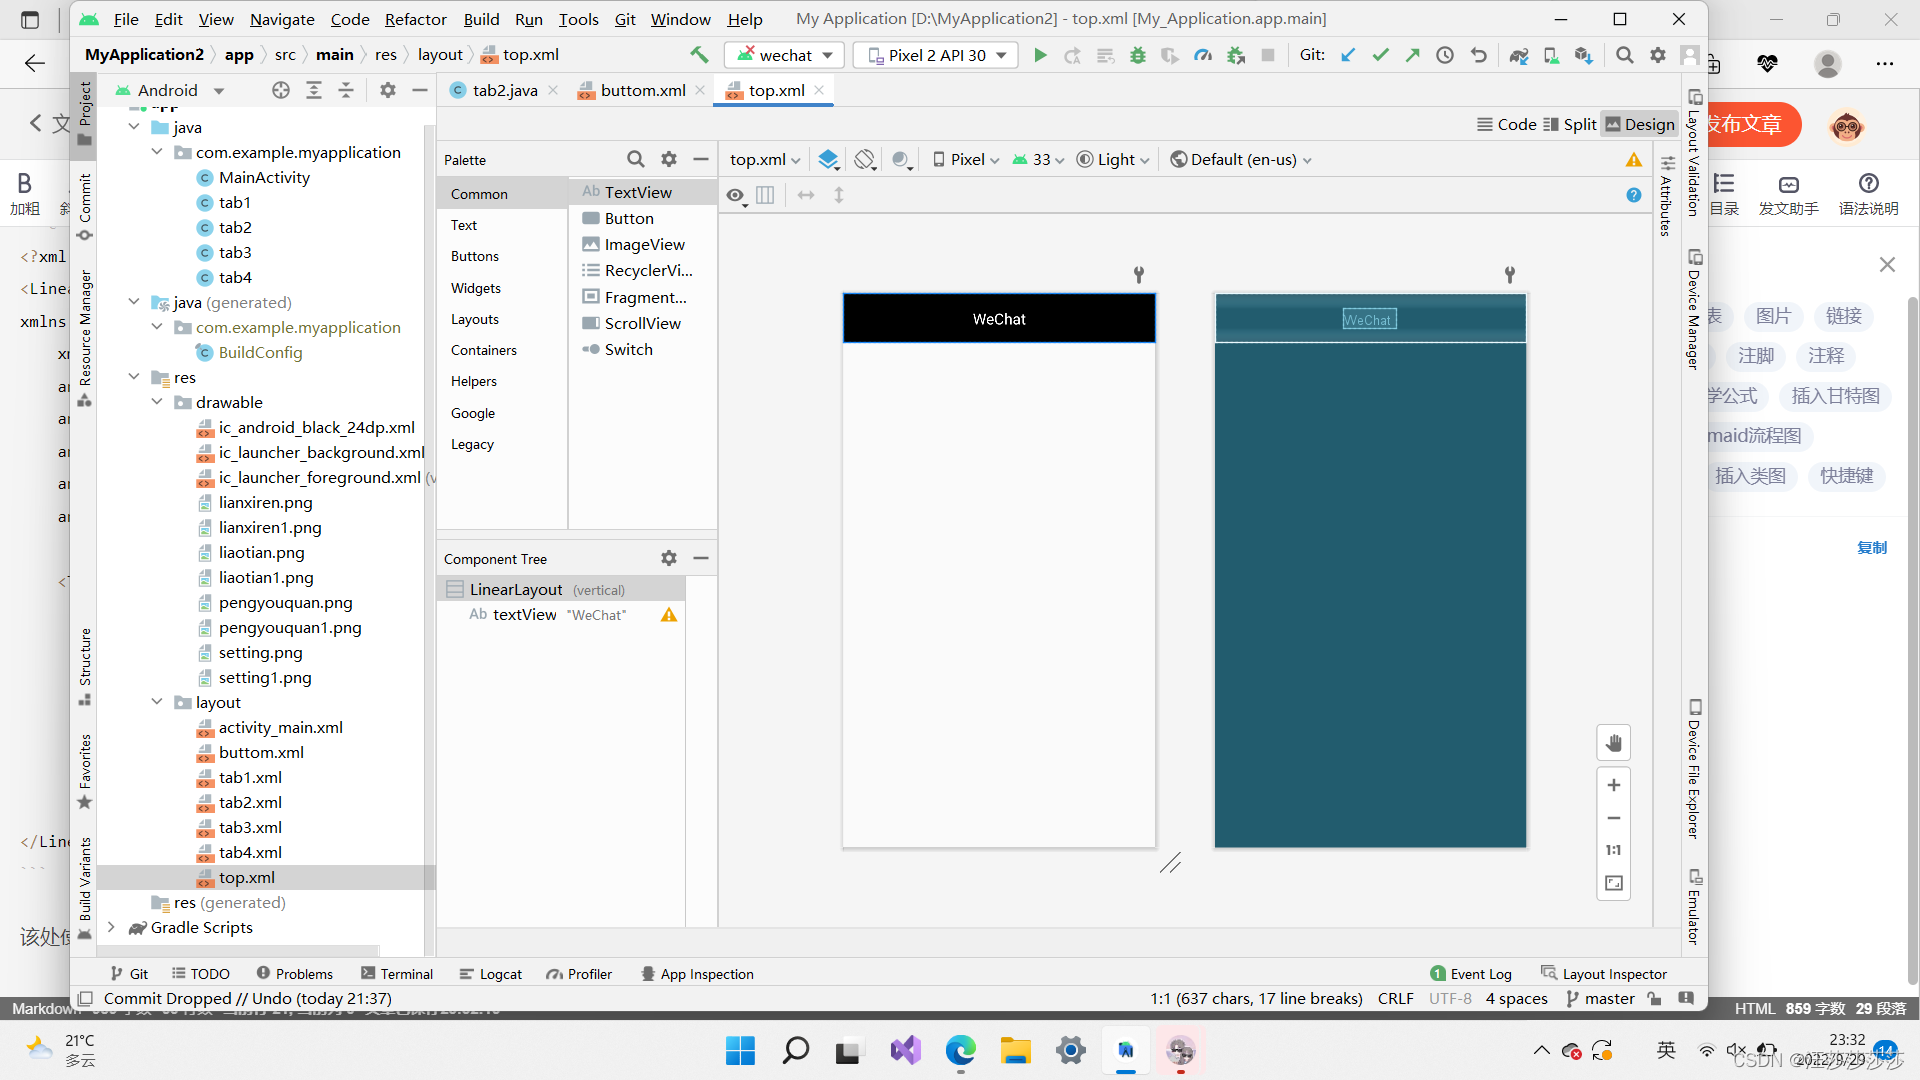Open tab3.xml in the project tree

click(250, 828)
